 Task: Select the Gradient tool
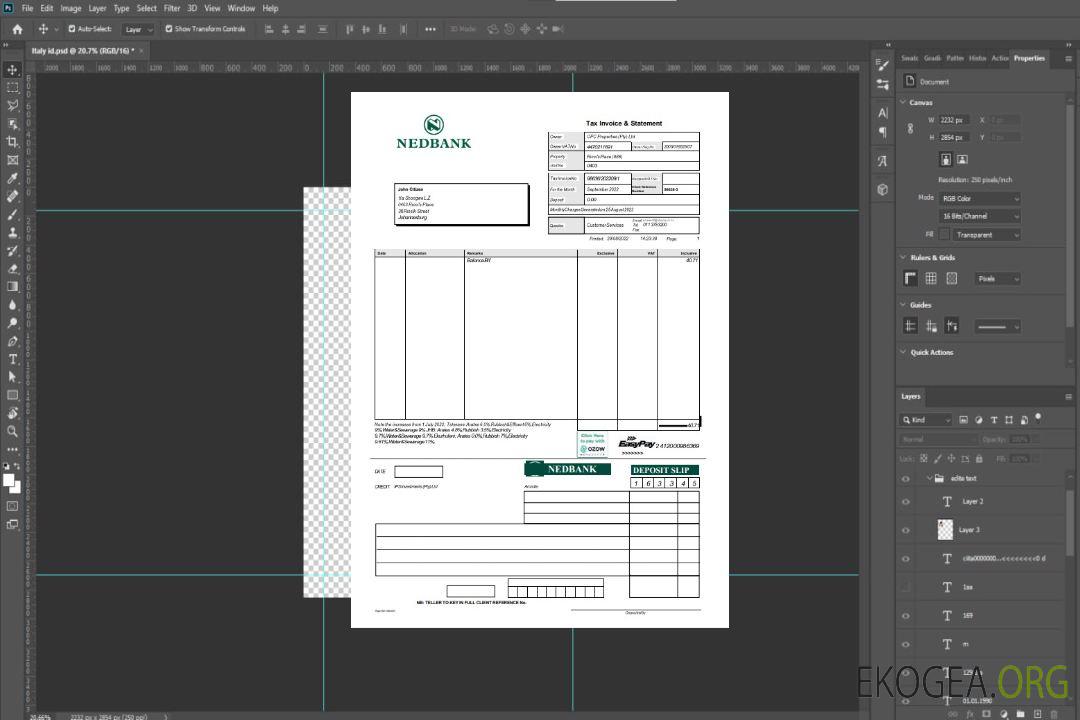pyautogui.click(x=12, y=287)
